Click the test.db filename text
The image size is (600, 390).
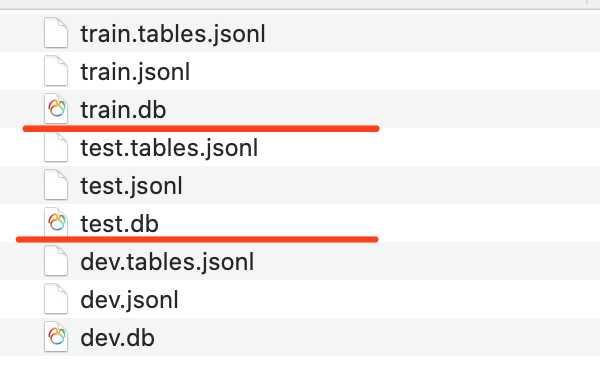119,224
